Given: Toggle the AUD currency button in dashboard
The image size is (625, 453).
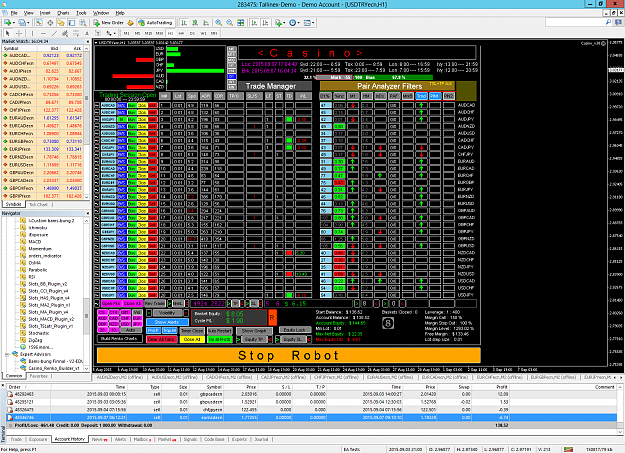Looking at the screenshot, I should (102, 319).
